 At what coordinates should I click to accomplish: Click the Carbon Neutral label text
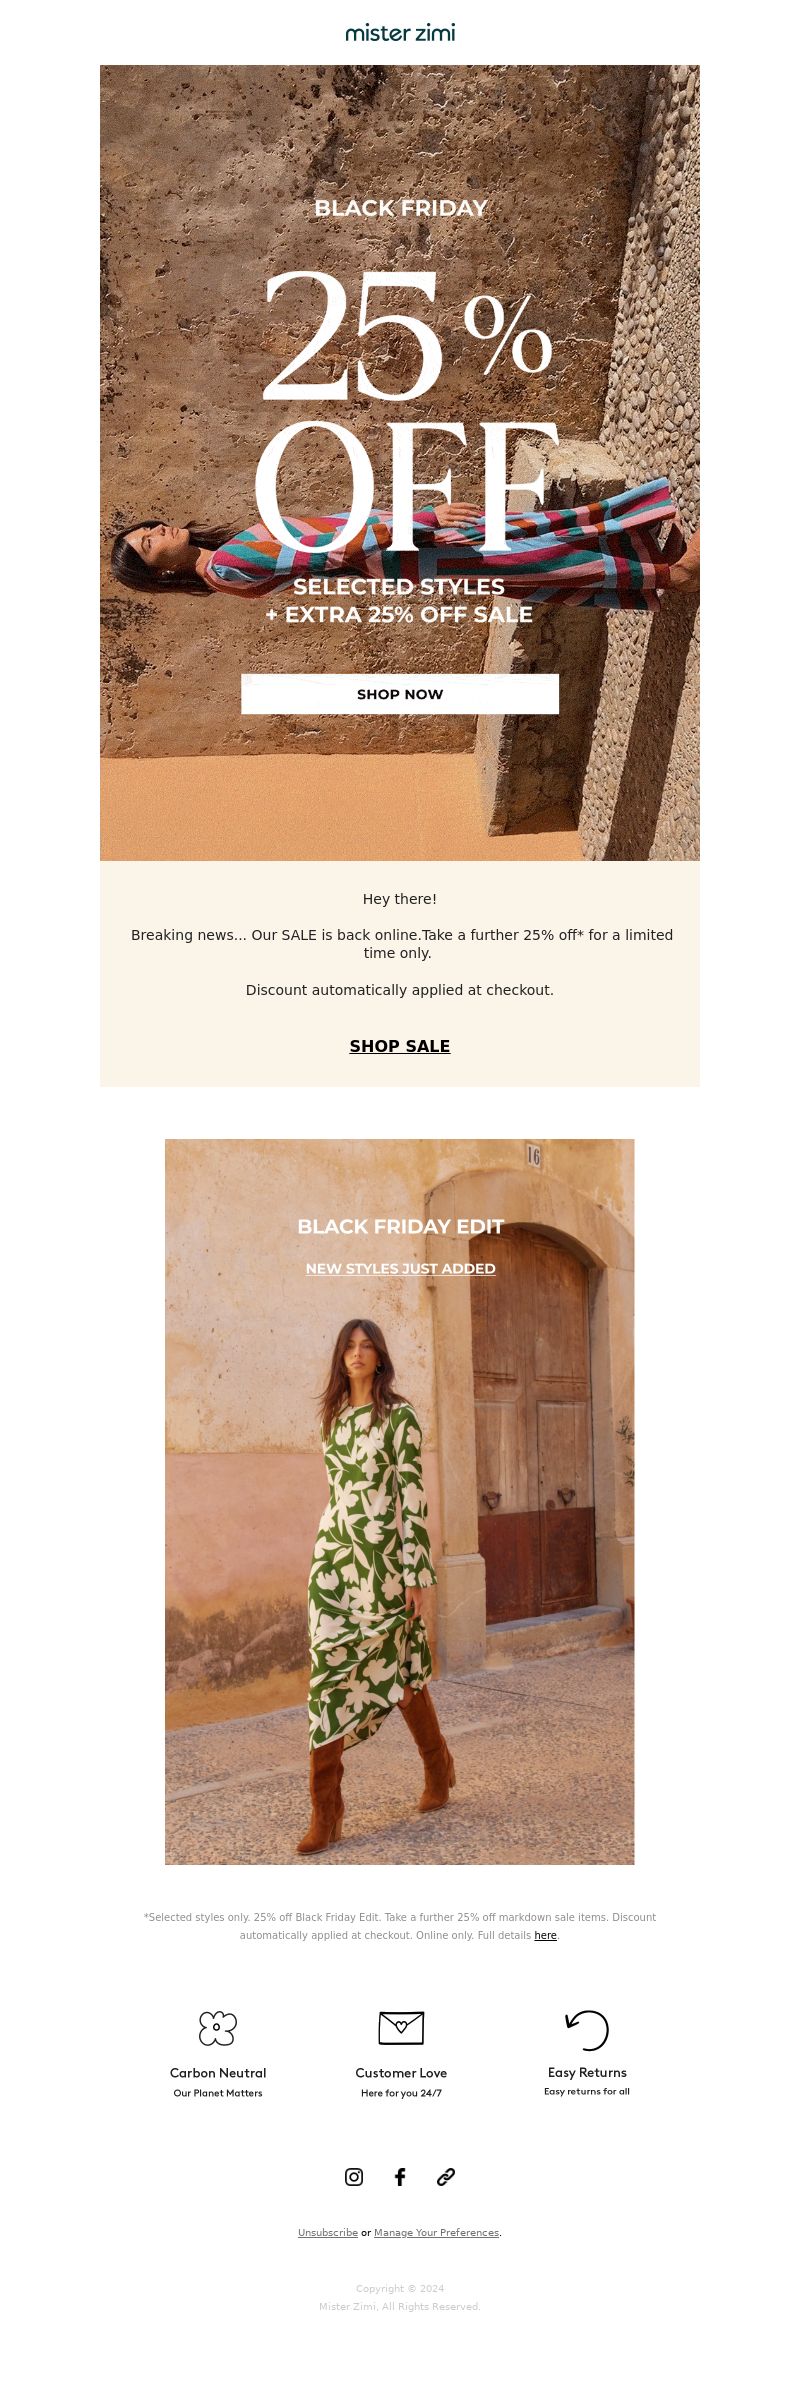click(218, 2073)
